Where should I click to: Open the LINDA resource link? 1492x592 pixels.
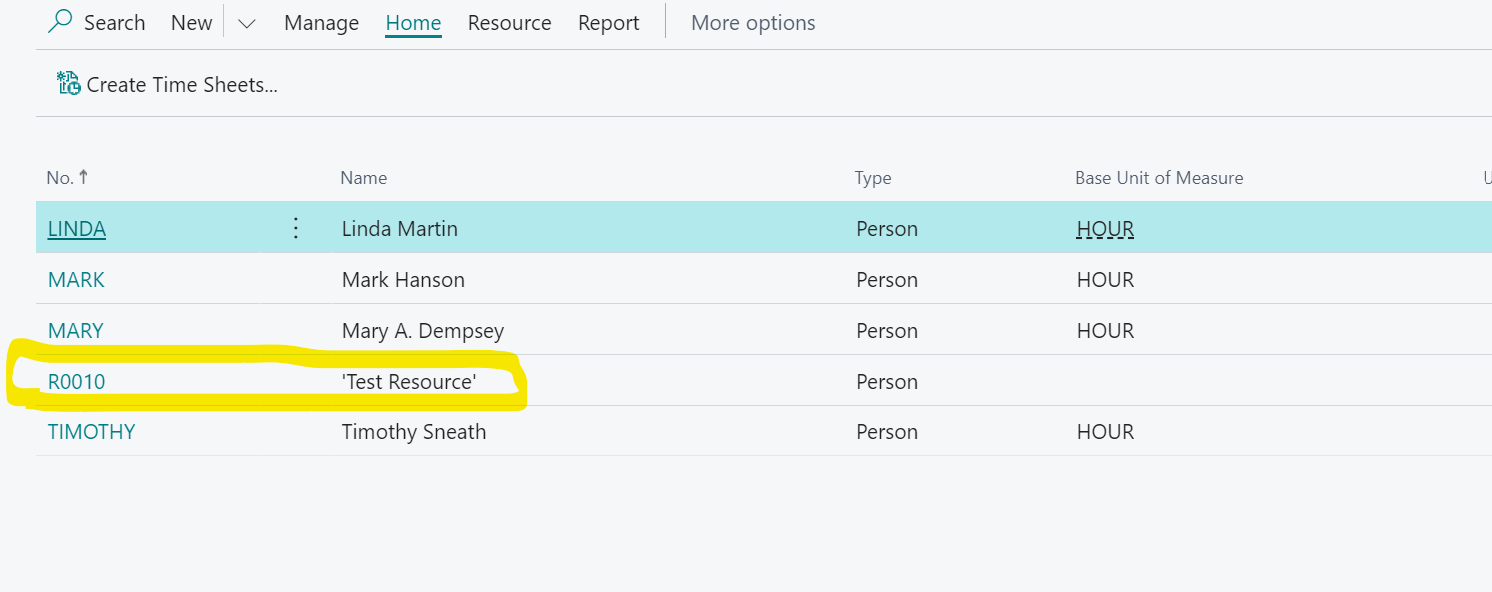click(77, 229)
